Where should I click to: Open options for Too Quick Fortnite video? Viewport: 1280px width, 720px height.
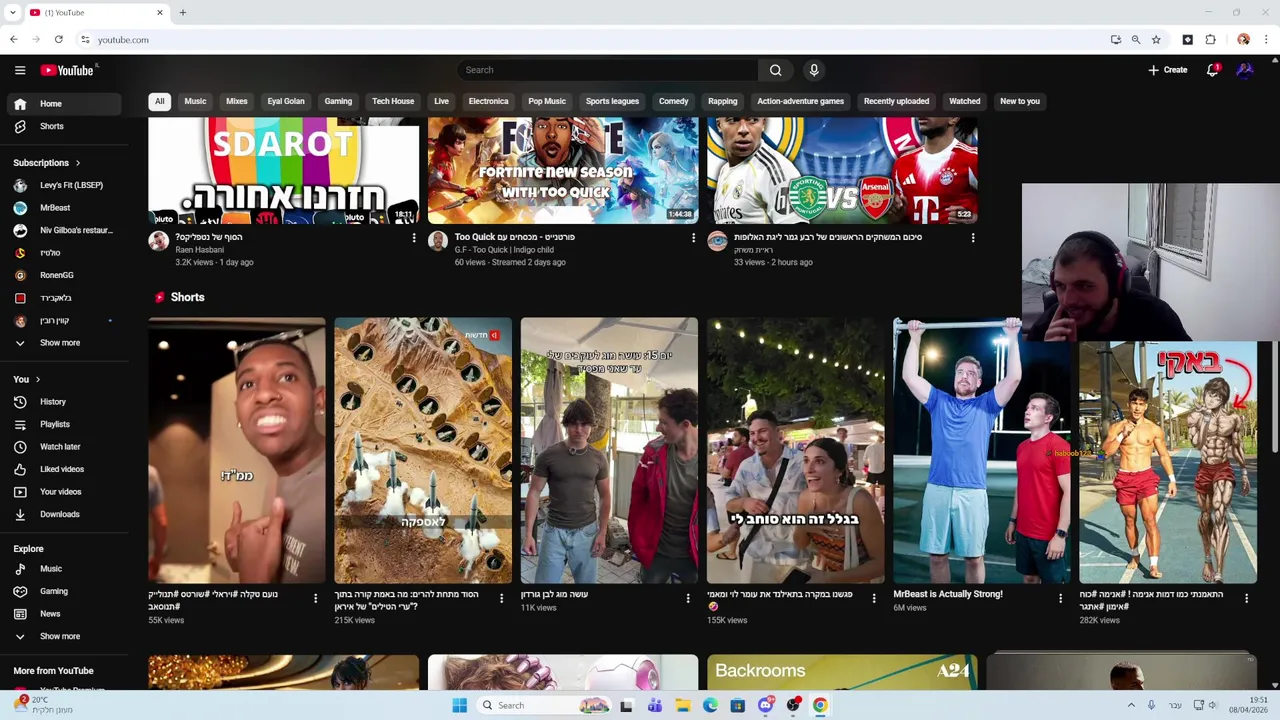click(x=693, y=238)
